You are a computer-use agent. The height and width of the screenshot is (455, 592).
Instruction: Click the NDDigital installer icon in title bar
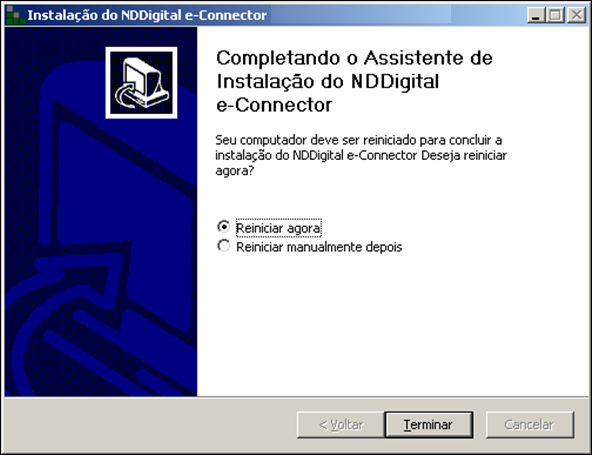[15, 15]
